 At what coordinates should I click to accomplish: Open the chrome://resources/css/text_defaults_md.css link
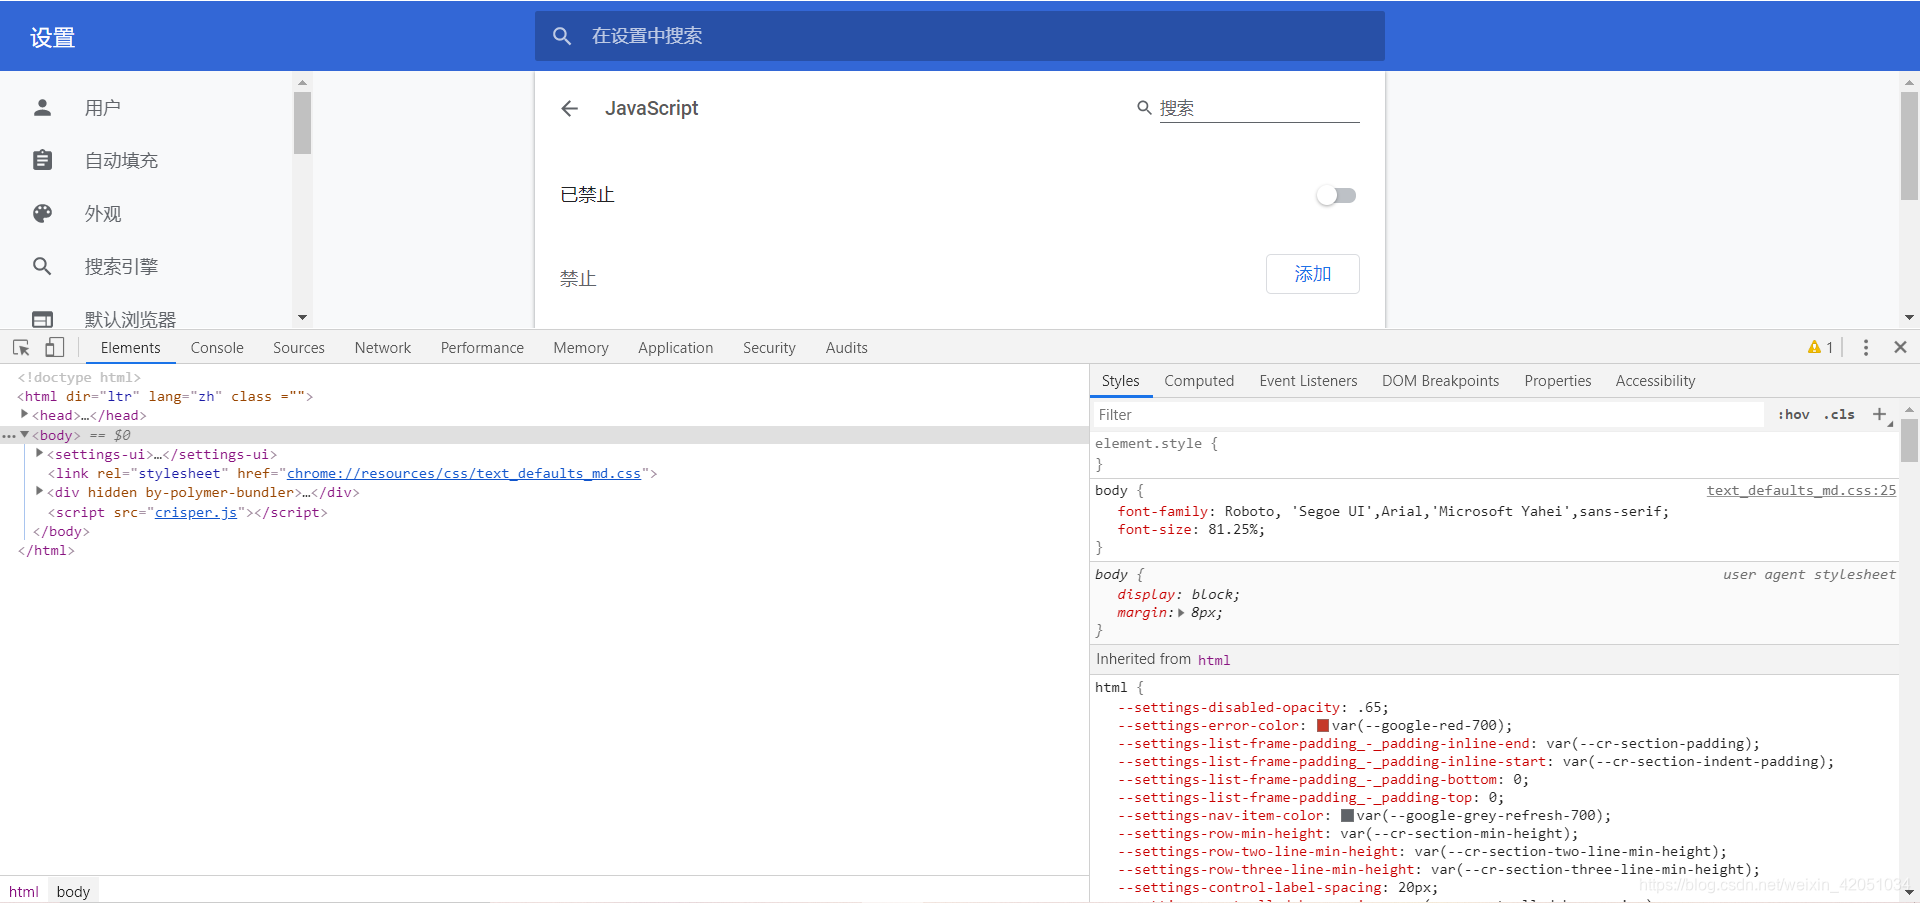click(x=464, y=473)
